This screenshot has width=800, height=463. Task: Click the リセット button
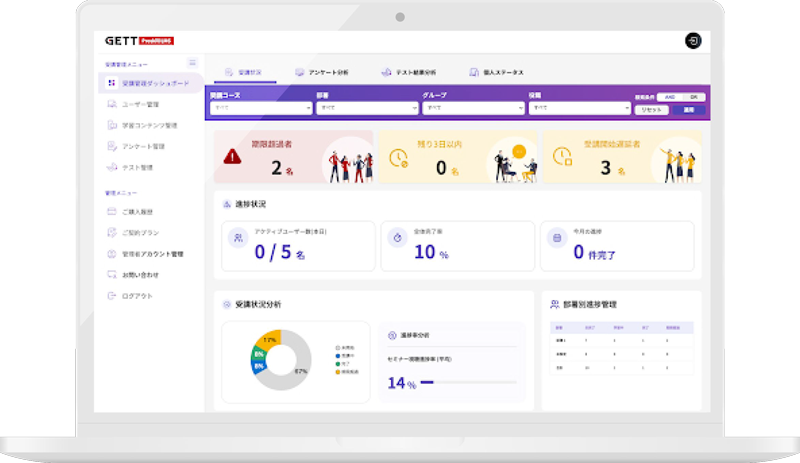click(x=652, y=109)
